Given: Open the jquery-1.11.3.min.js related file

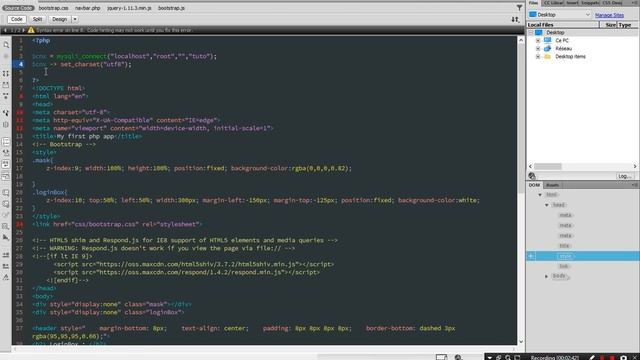Looking at the screenshot, I should (129, 8).
